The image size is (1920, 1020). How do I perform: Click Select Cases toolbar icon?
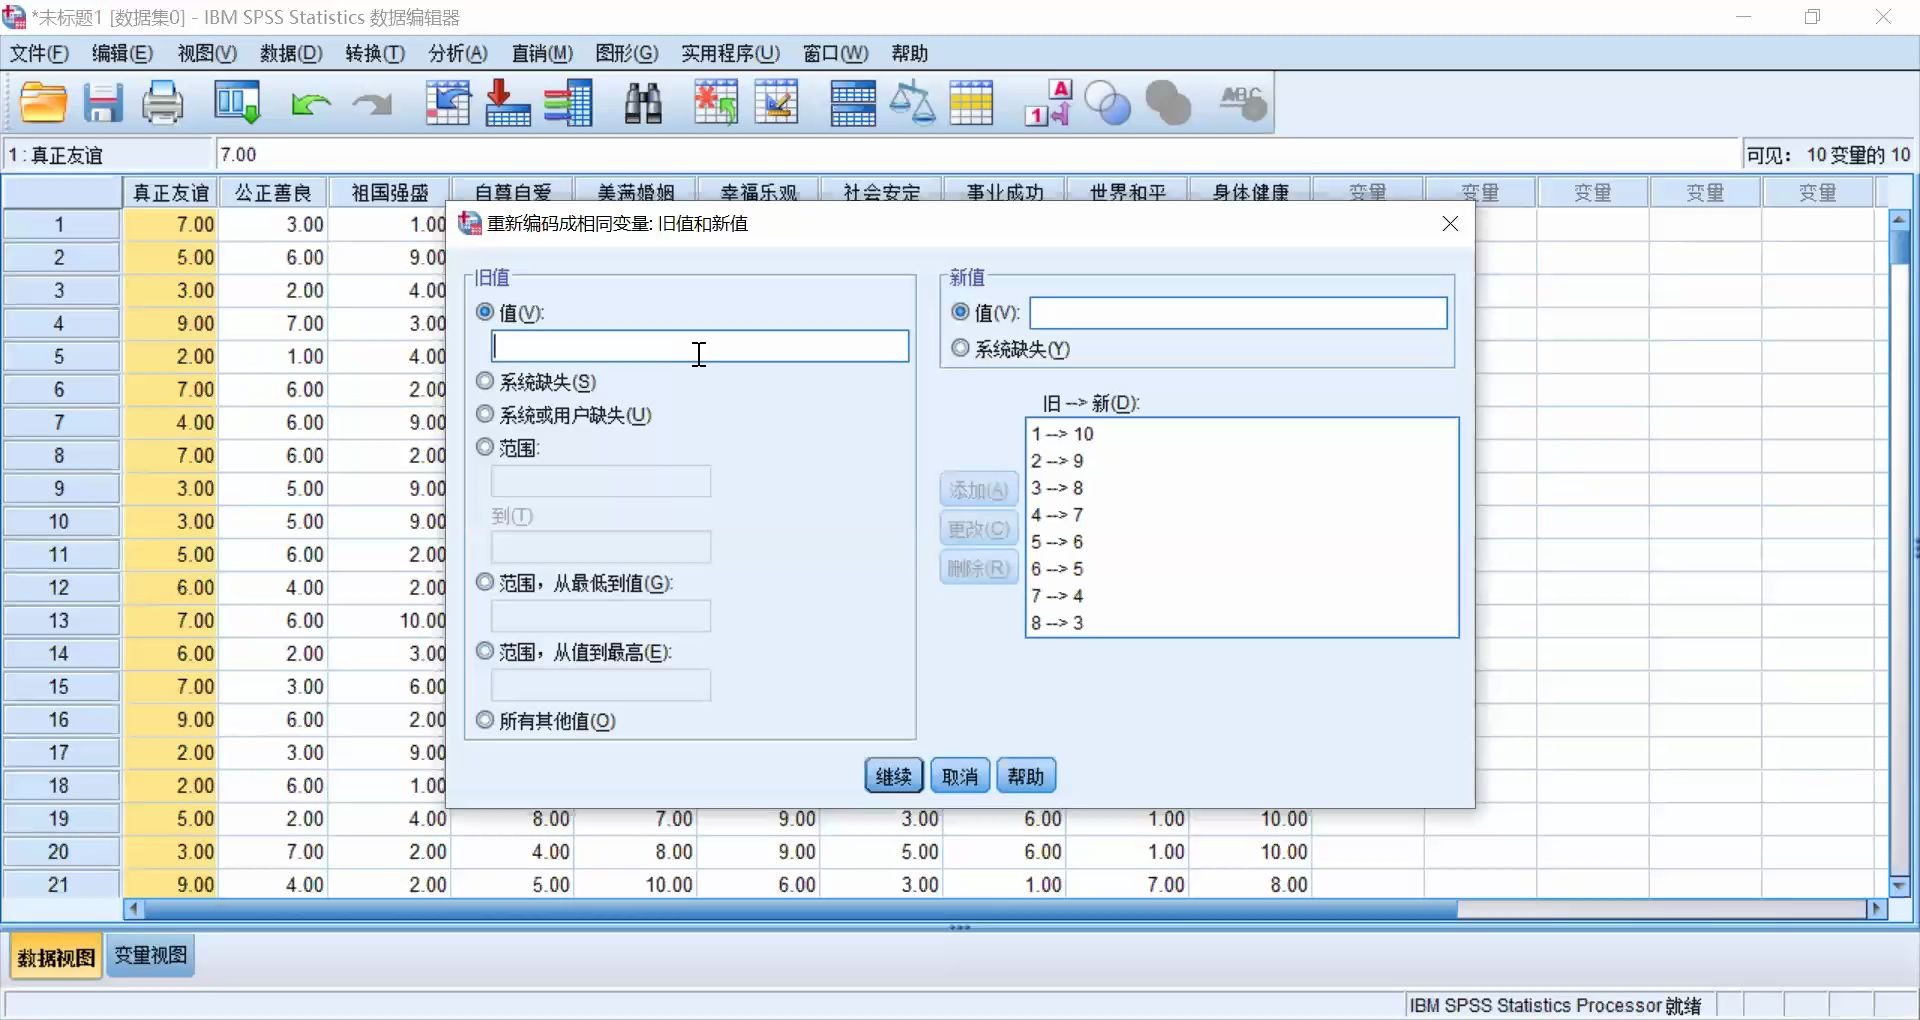tap(971, 103)
